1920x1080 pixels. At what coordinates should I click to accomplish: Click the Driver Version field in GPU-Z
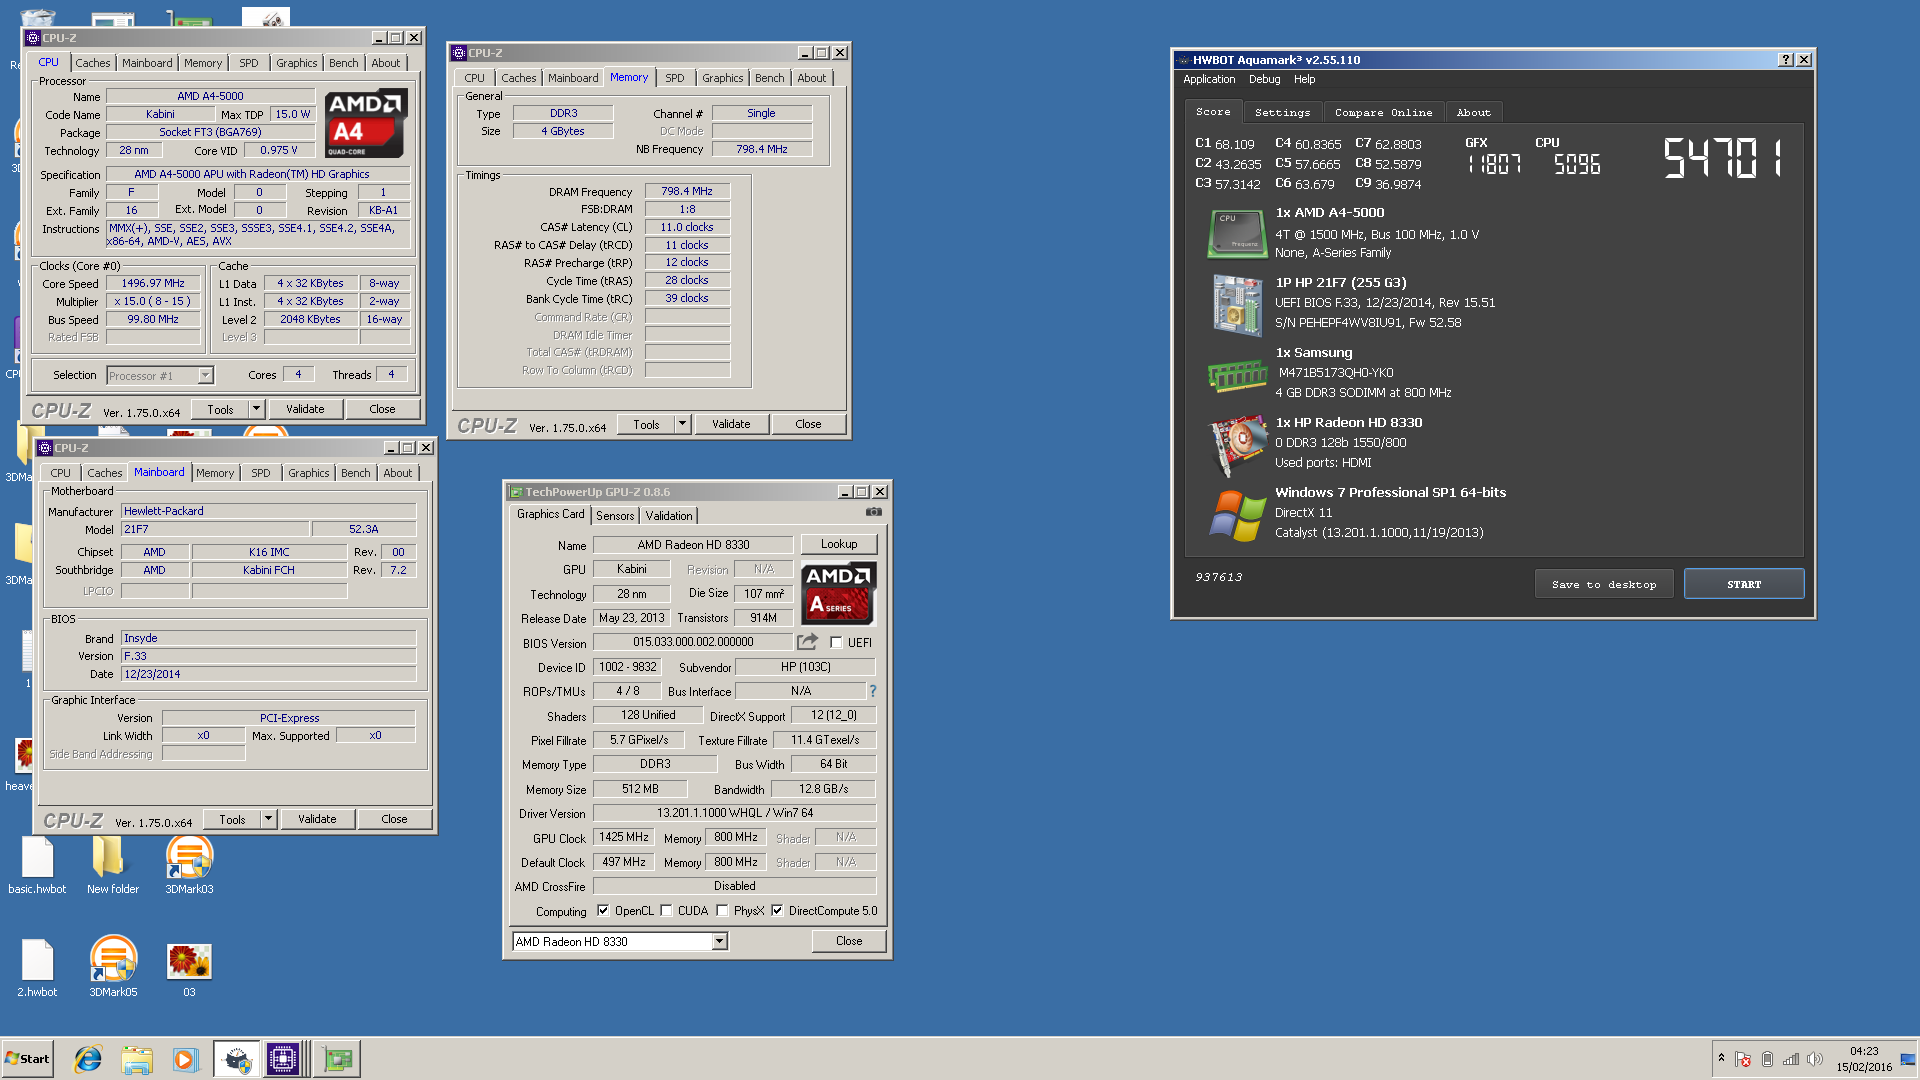734,813
